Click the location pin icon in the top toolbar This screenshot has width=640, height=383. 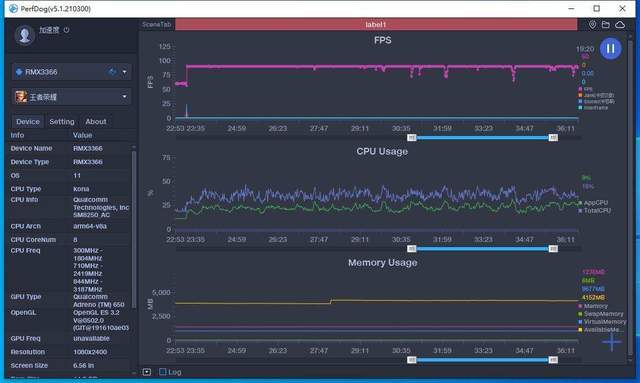(592, 24)
